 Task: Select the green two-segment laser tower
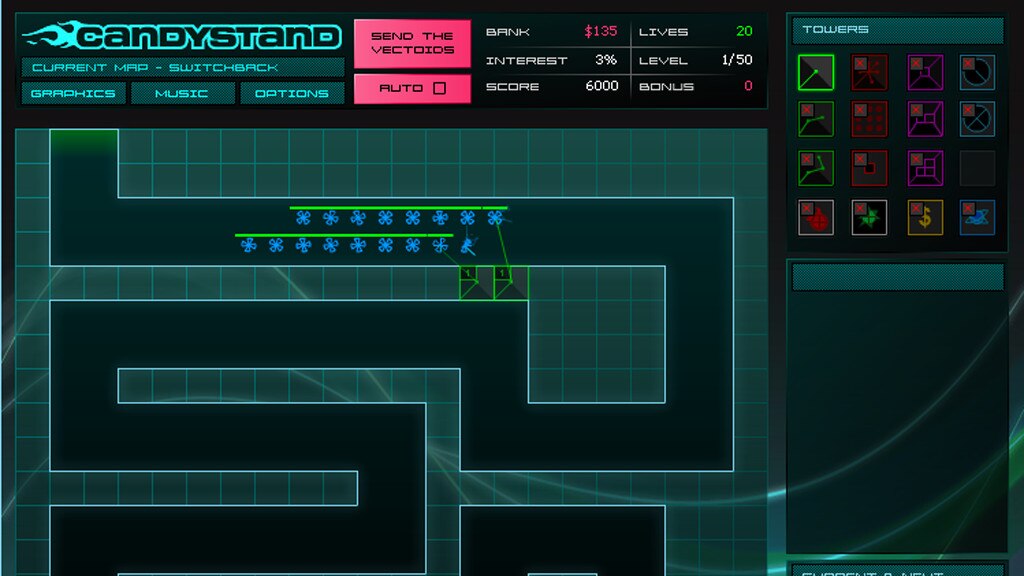[816, 119]
